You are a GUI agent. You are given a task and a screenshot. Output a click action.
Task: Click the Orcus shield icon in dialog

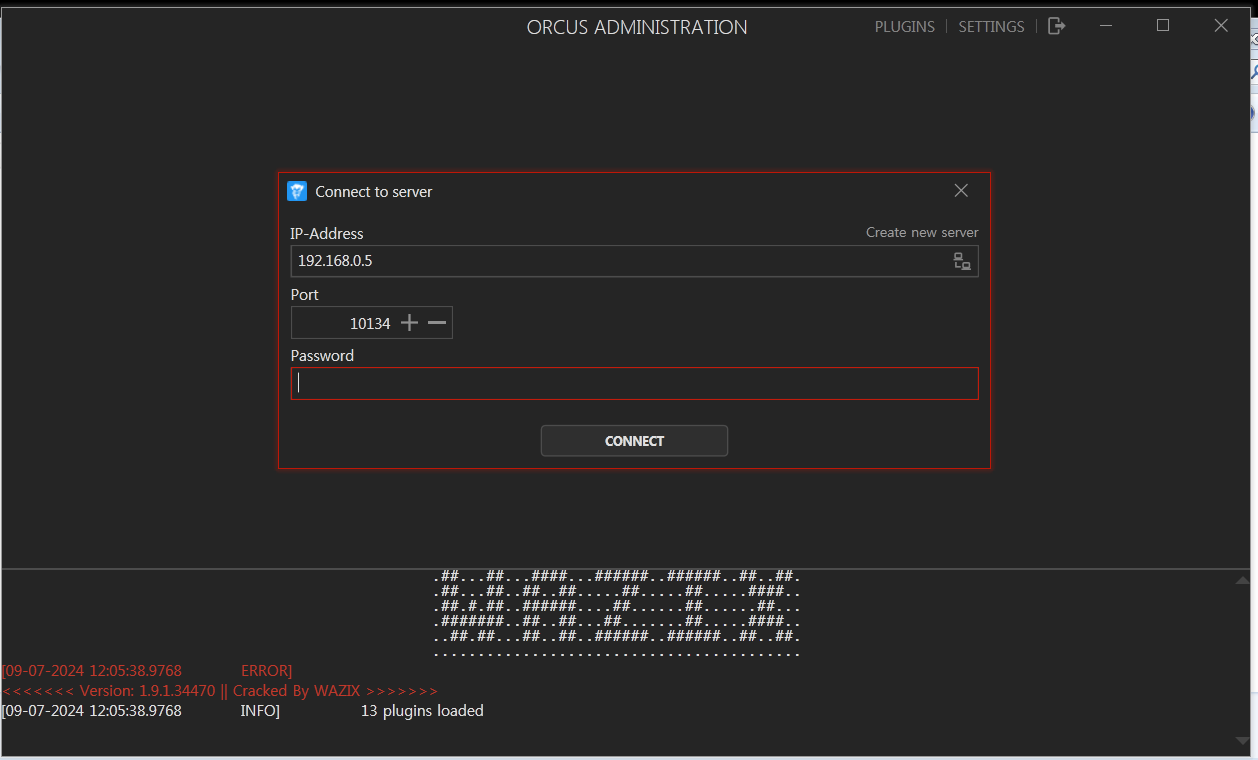tap(297, 191)
